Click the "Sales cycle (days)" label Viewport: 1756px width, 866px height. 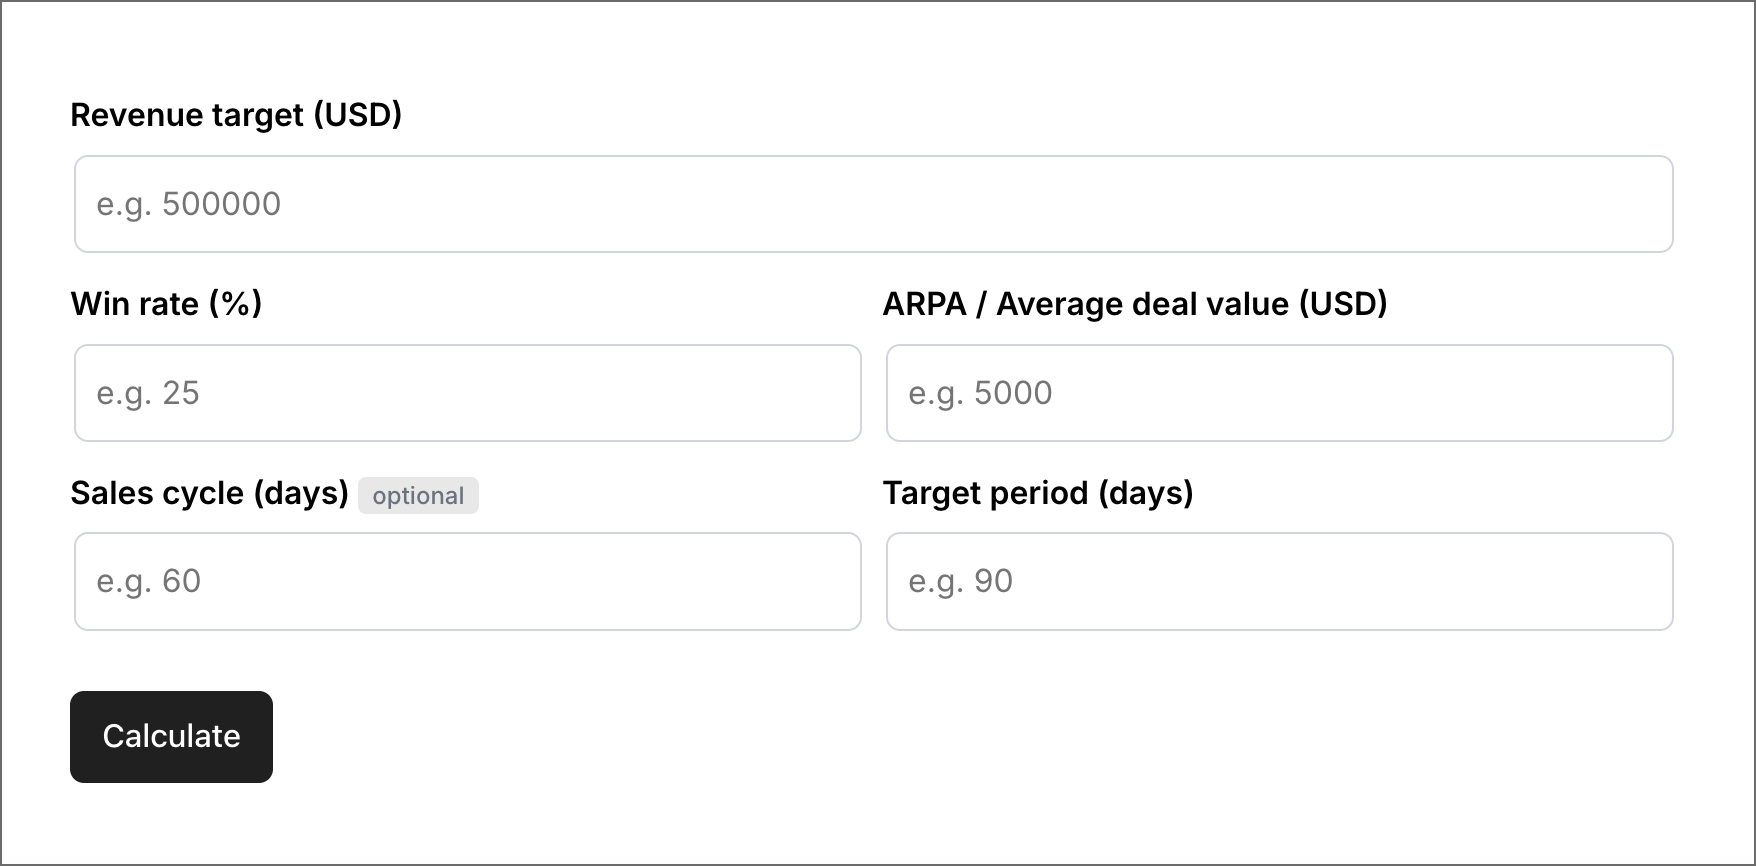[x=209, y=493]
